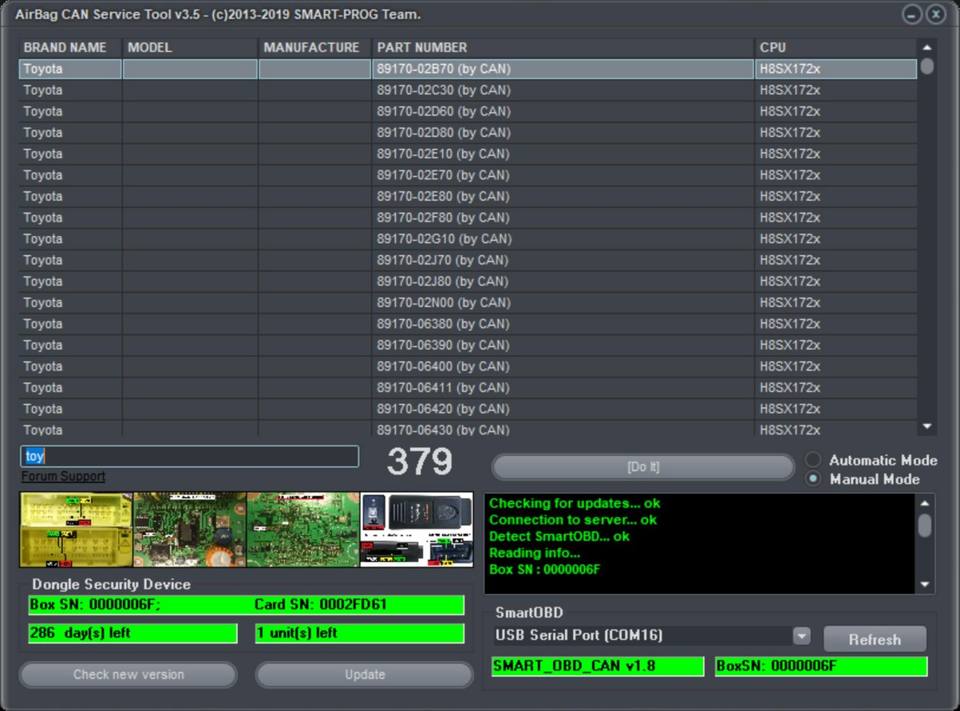Click the search field containing 'toy'
Viewport: 960px width, 711px height.
pyautogui.click(x=190, y=456)
